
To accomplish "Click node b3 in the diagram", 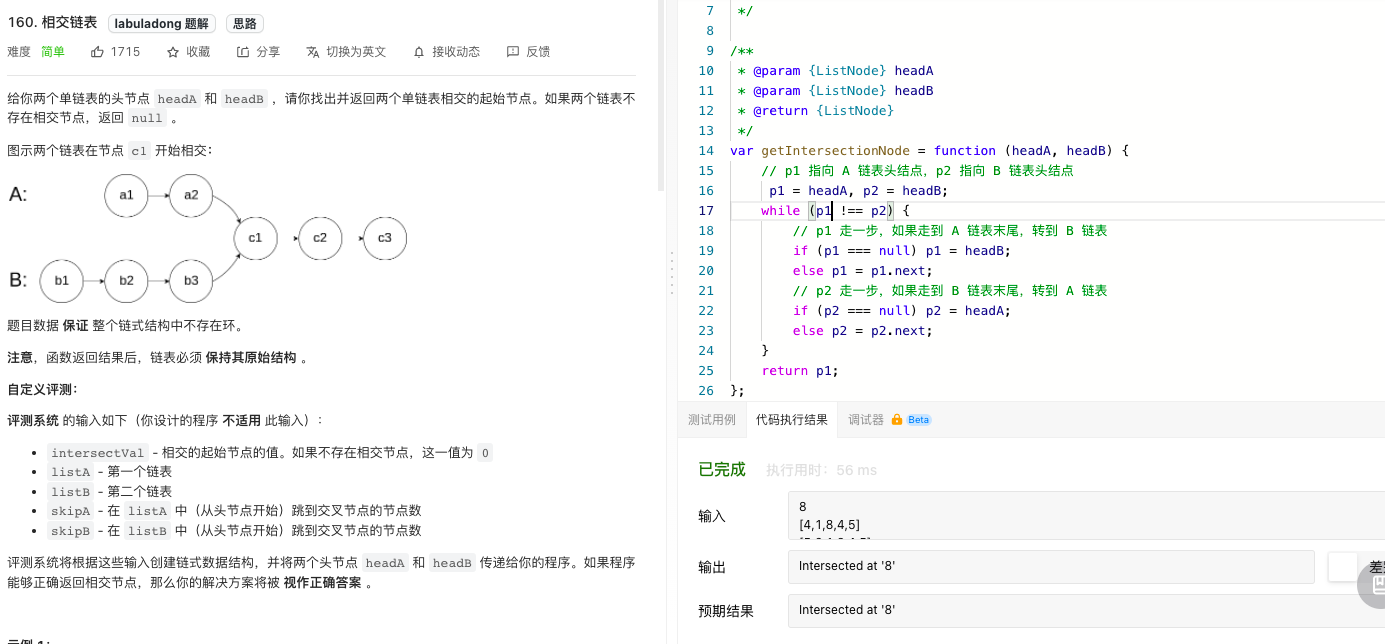I will tap(191, 281).
